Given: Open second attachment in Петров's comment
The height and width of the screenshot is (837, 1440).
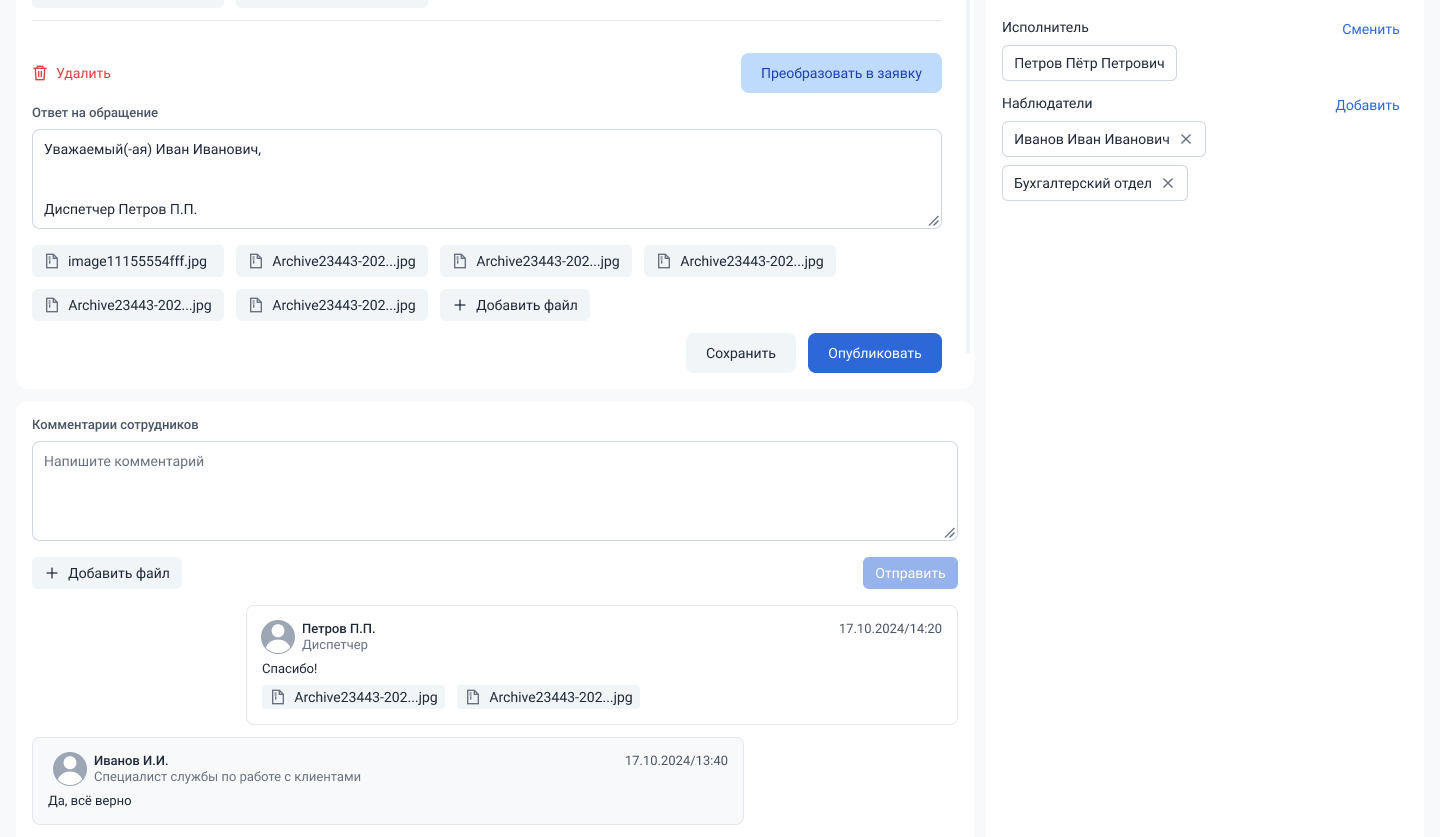Looking at the screenshot, I should (x=548, y=697).
